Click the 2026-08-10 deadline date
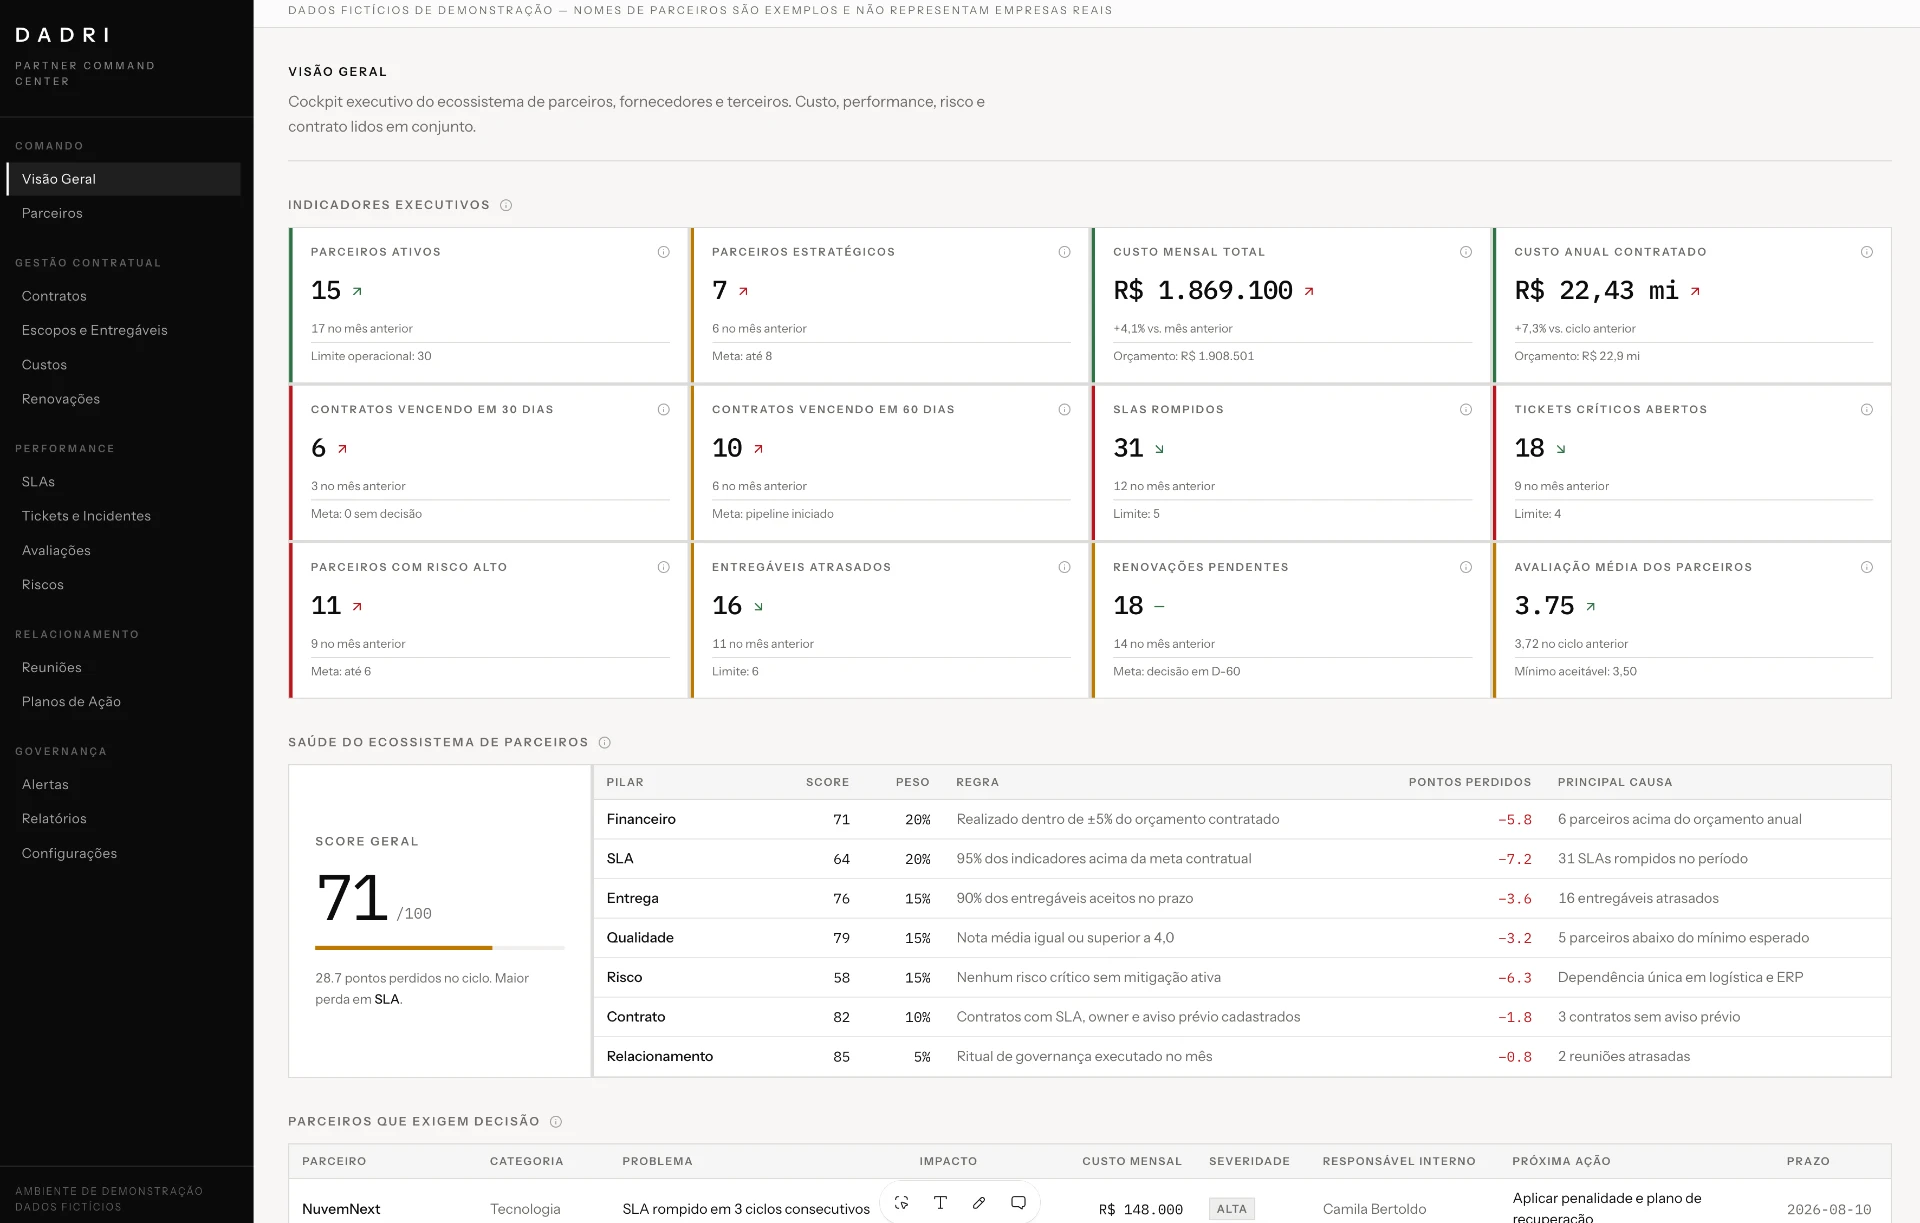Screen dimensions: 1920x1223 click(1829, 1210)
